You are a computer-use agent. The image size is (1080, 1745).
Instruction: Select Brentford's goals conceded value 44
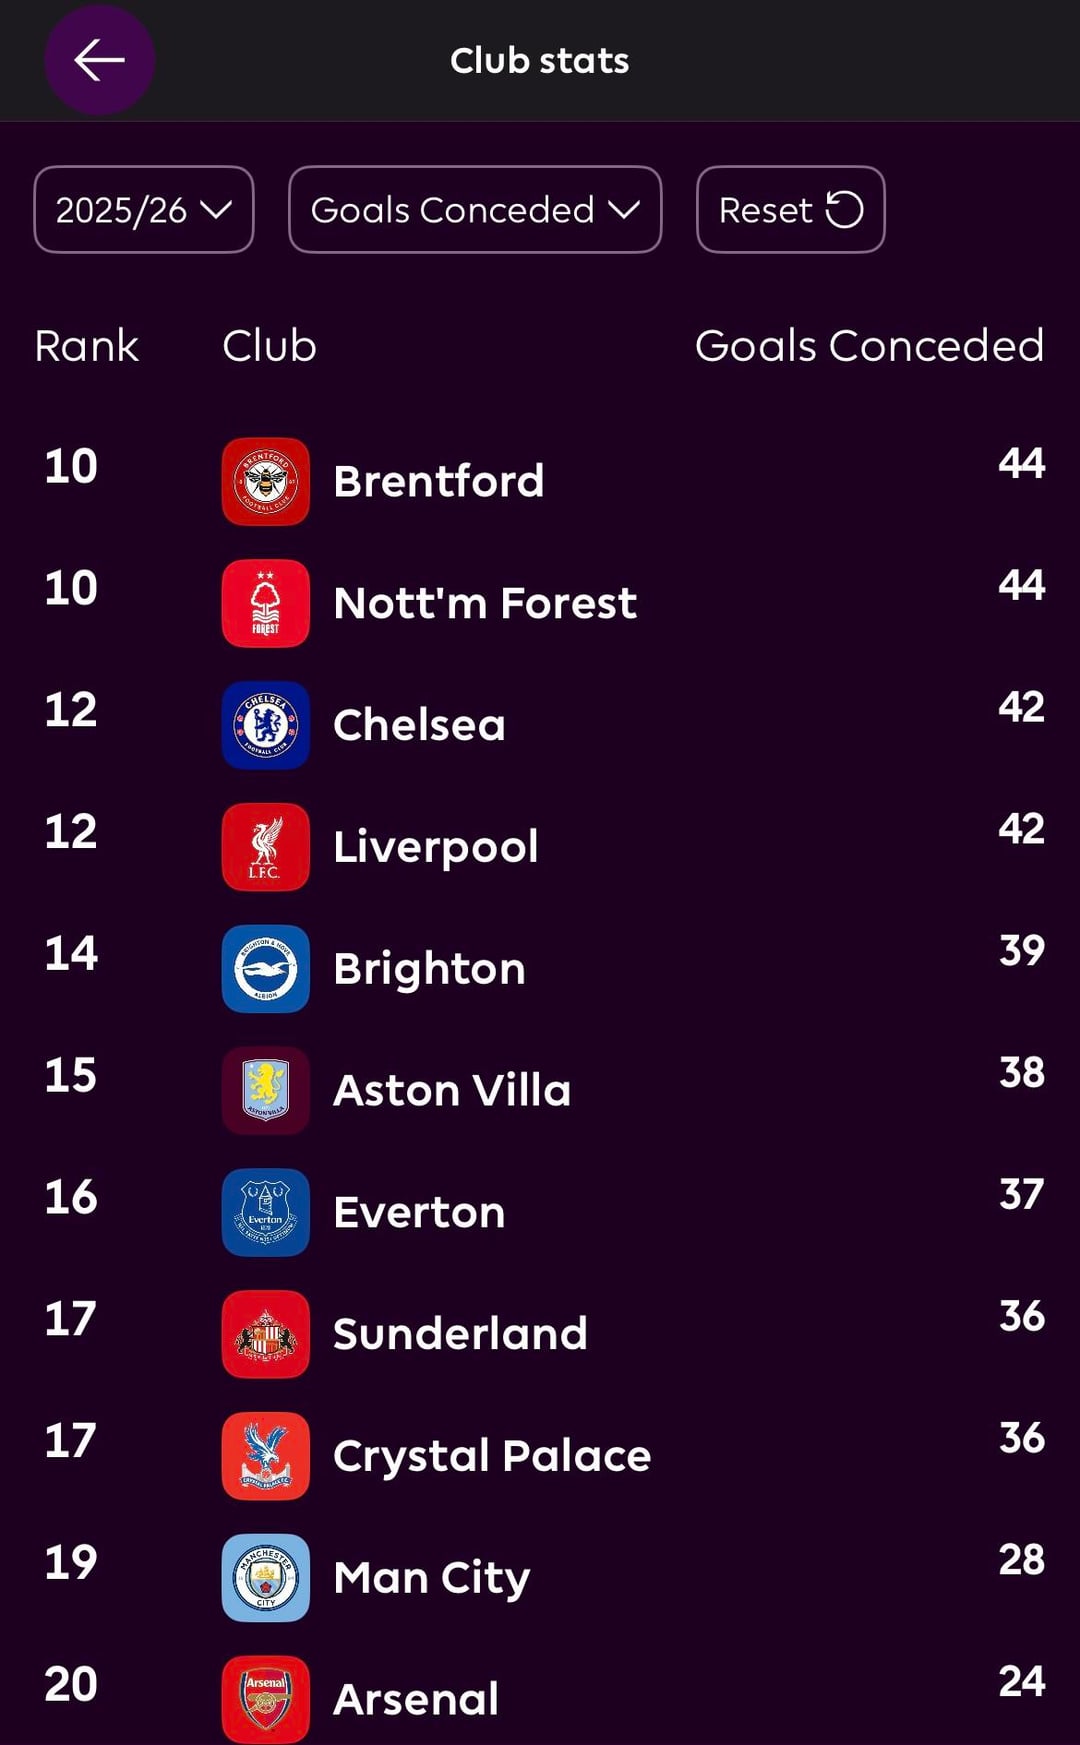tap(1021, 464)
